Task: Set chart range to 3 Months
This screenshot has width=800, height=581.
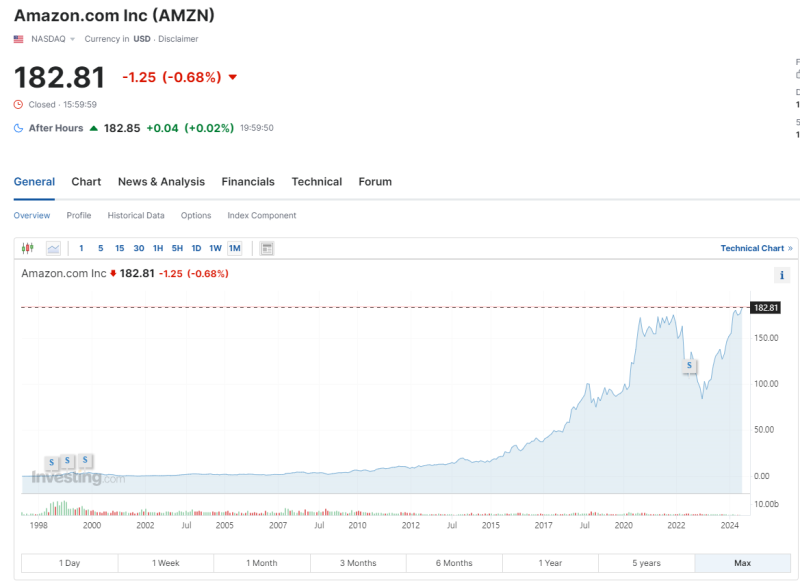Action: pos(358,563)
